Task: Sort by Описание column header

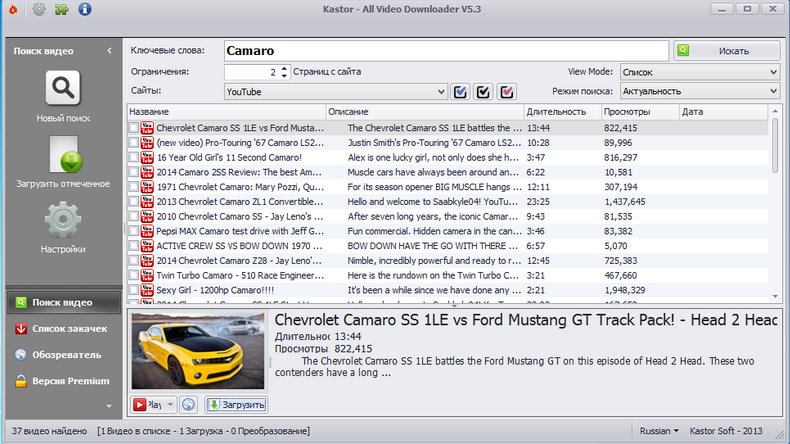Action: (x=425, y=112)
